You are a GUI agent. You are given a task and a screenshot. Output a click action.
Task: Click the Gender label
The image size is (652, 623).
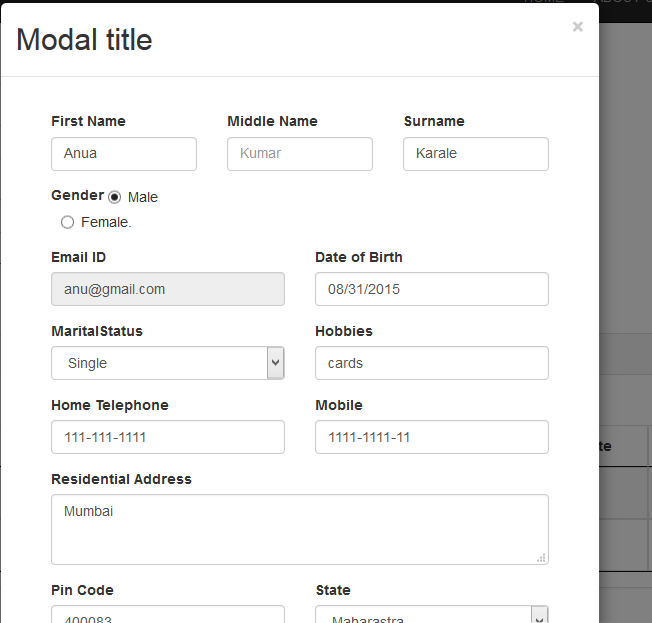(77, 195)
